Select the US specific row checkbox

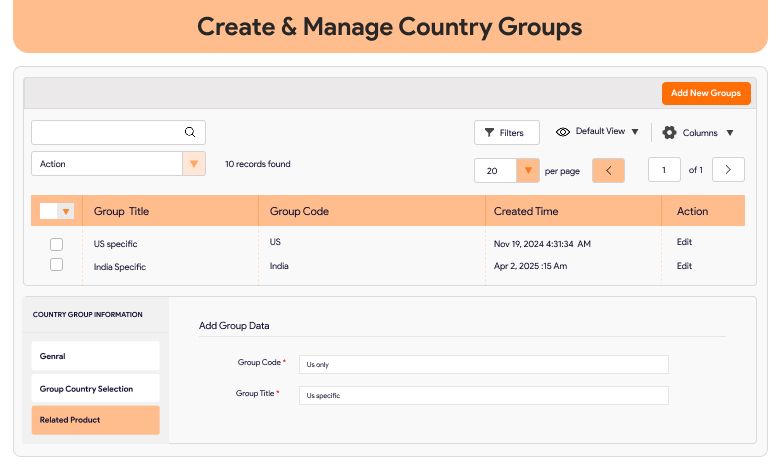pos(56,244)
